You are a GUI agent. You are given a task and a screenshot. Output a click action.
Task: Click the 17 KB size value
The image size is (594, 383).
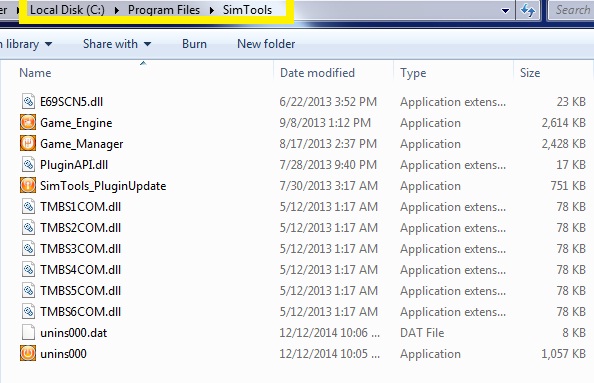tap(571, 165)
